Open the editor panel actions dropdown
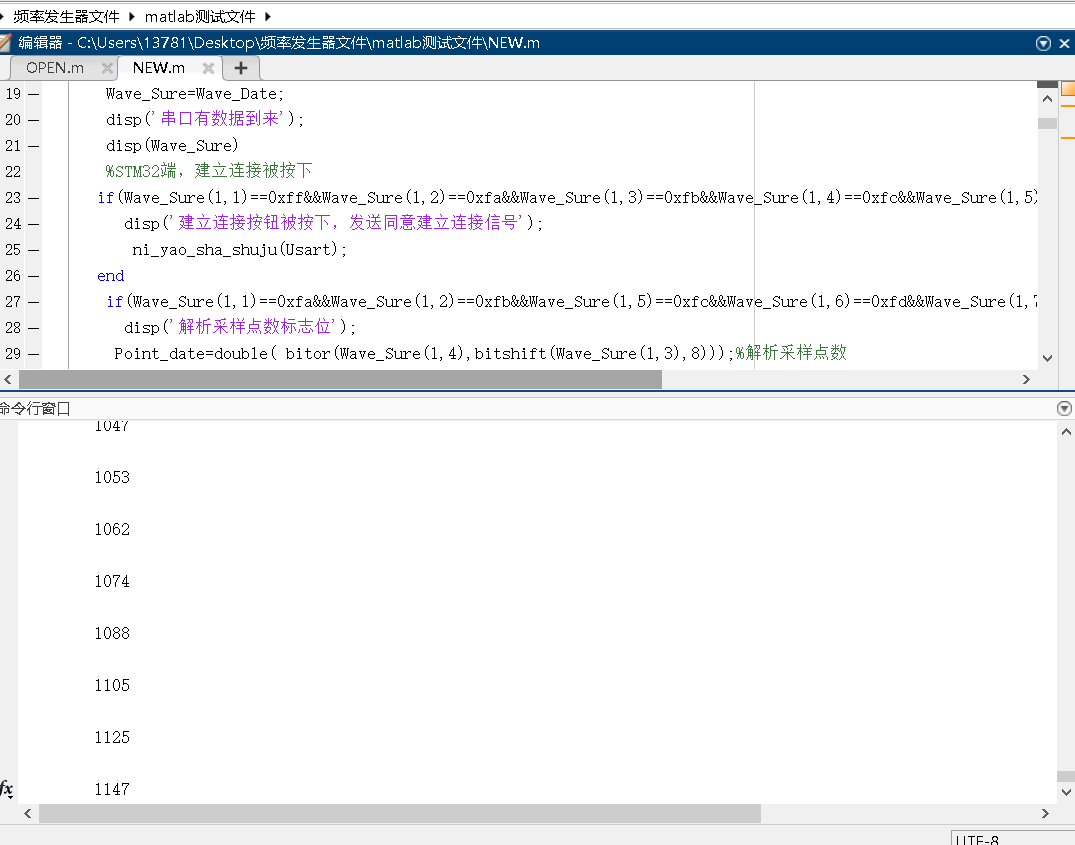 pos(1043,43)
